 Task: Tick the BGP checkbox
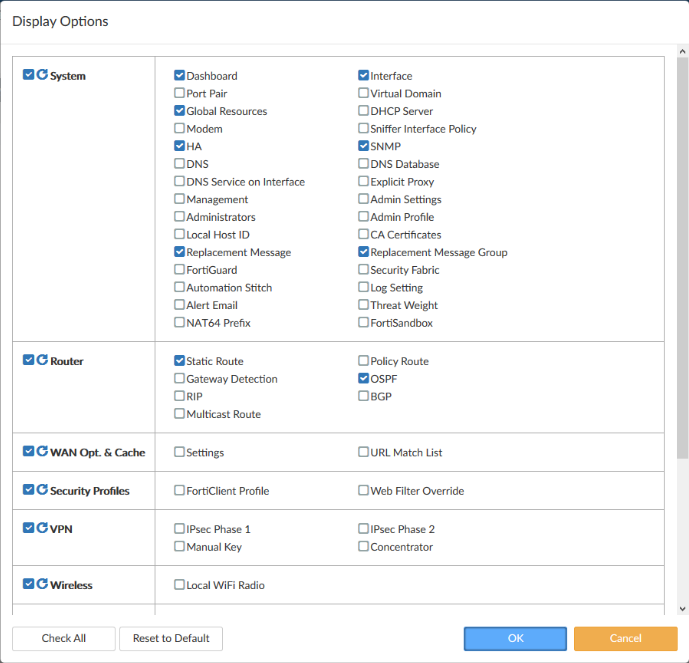click(x=363, y=395)
